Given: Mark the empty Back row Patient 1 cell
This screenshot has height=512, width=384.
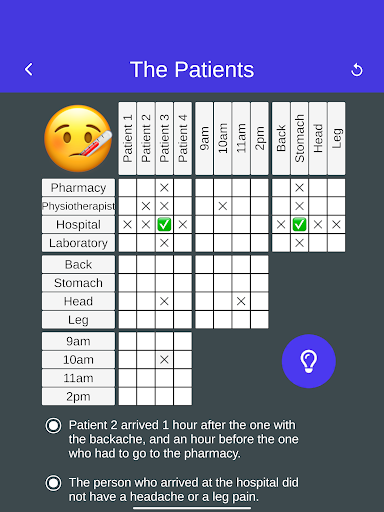Looking at the screenshot, I should 127,265.
